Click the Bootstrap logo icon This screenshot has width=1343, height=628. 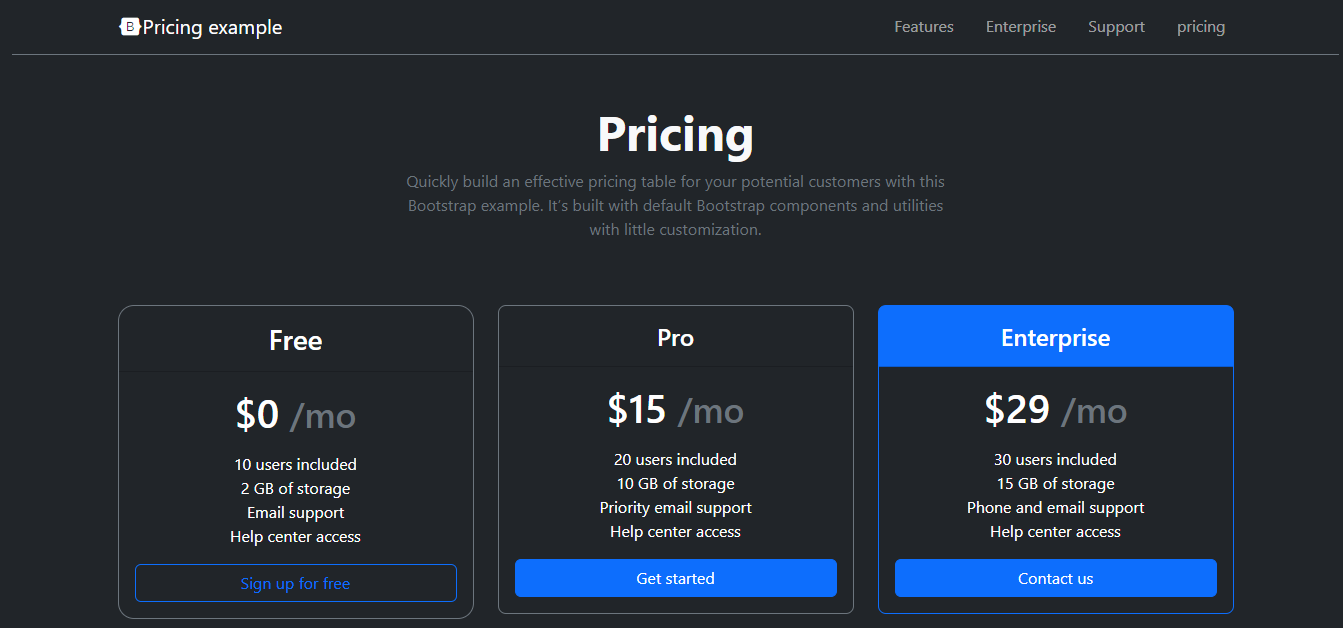point(129,27)
